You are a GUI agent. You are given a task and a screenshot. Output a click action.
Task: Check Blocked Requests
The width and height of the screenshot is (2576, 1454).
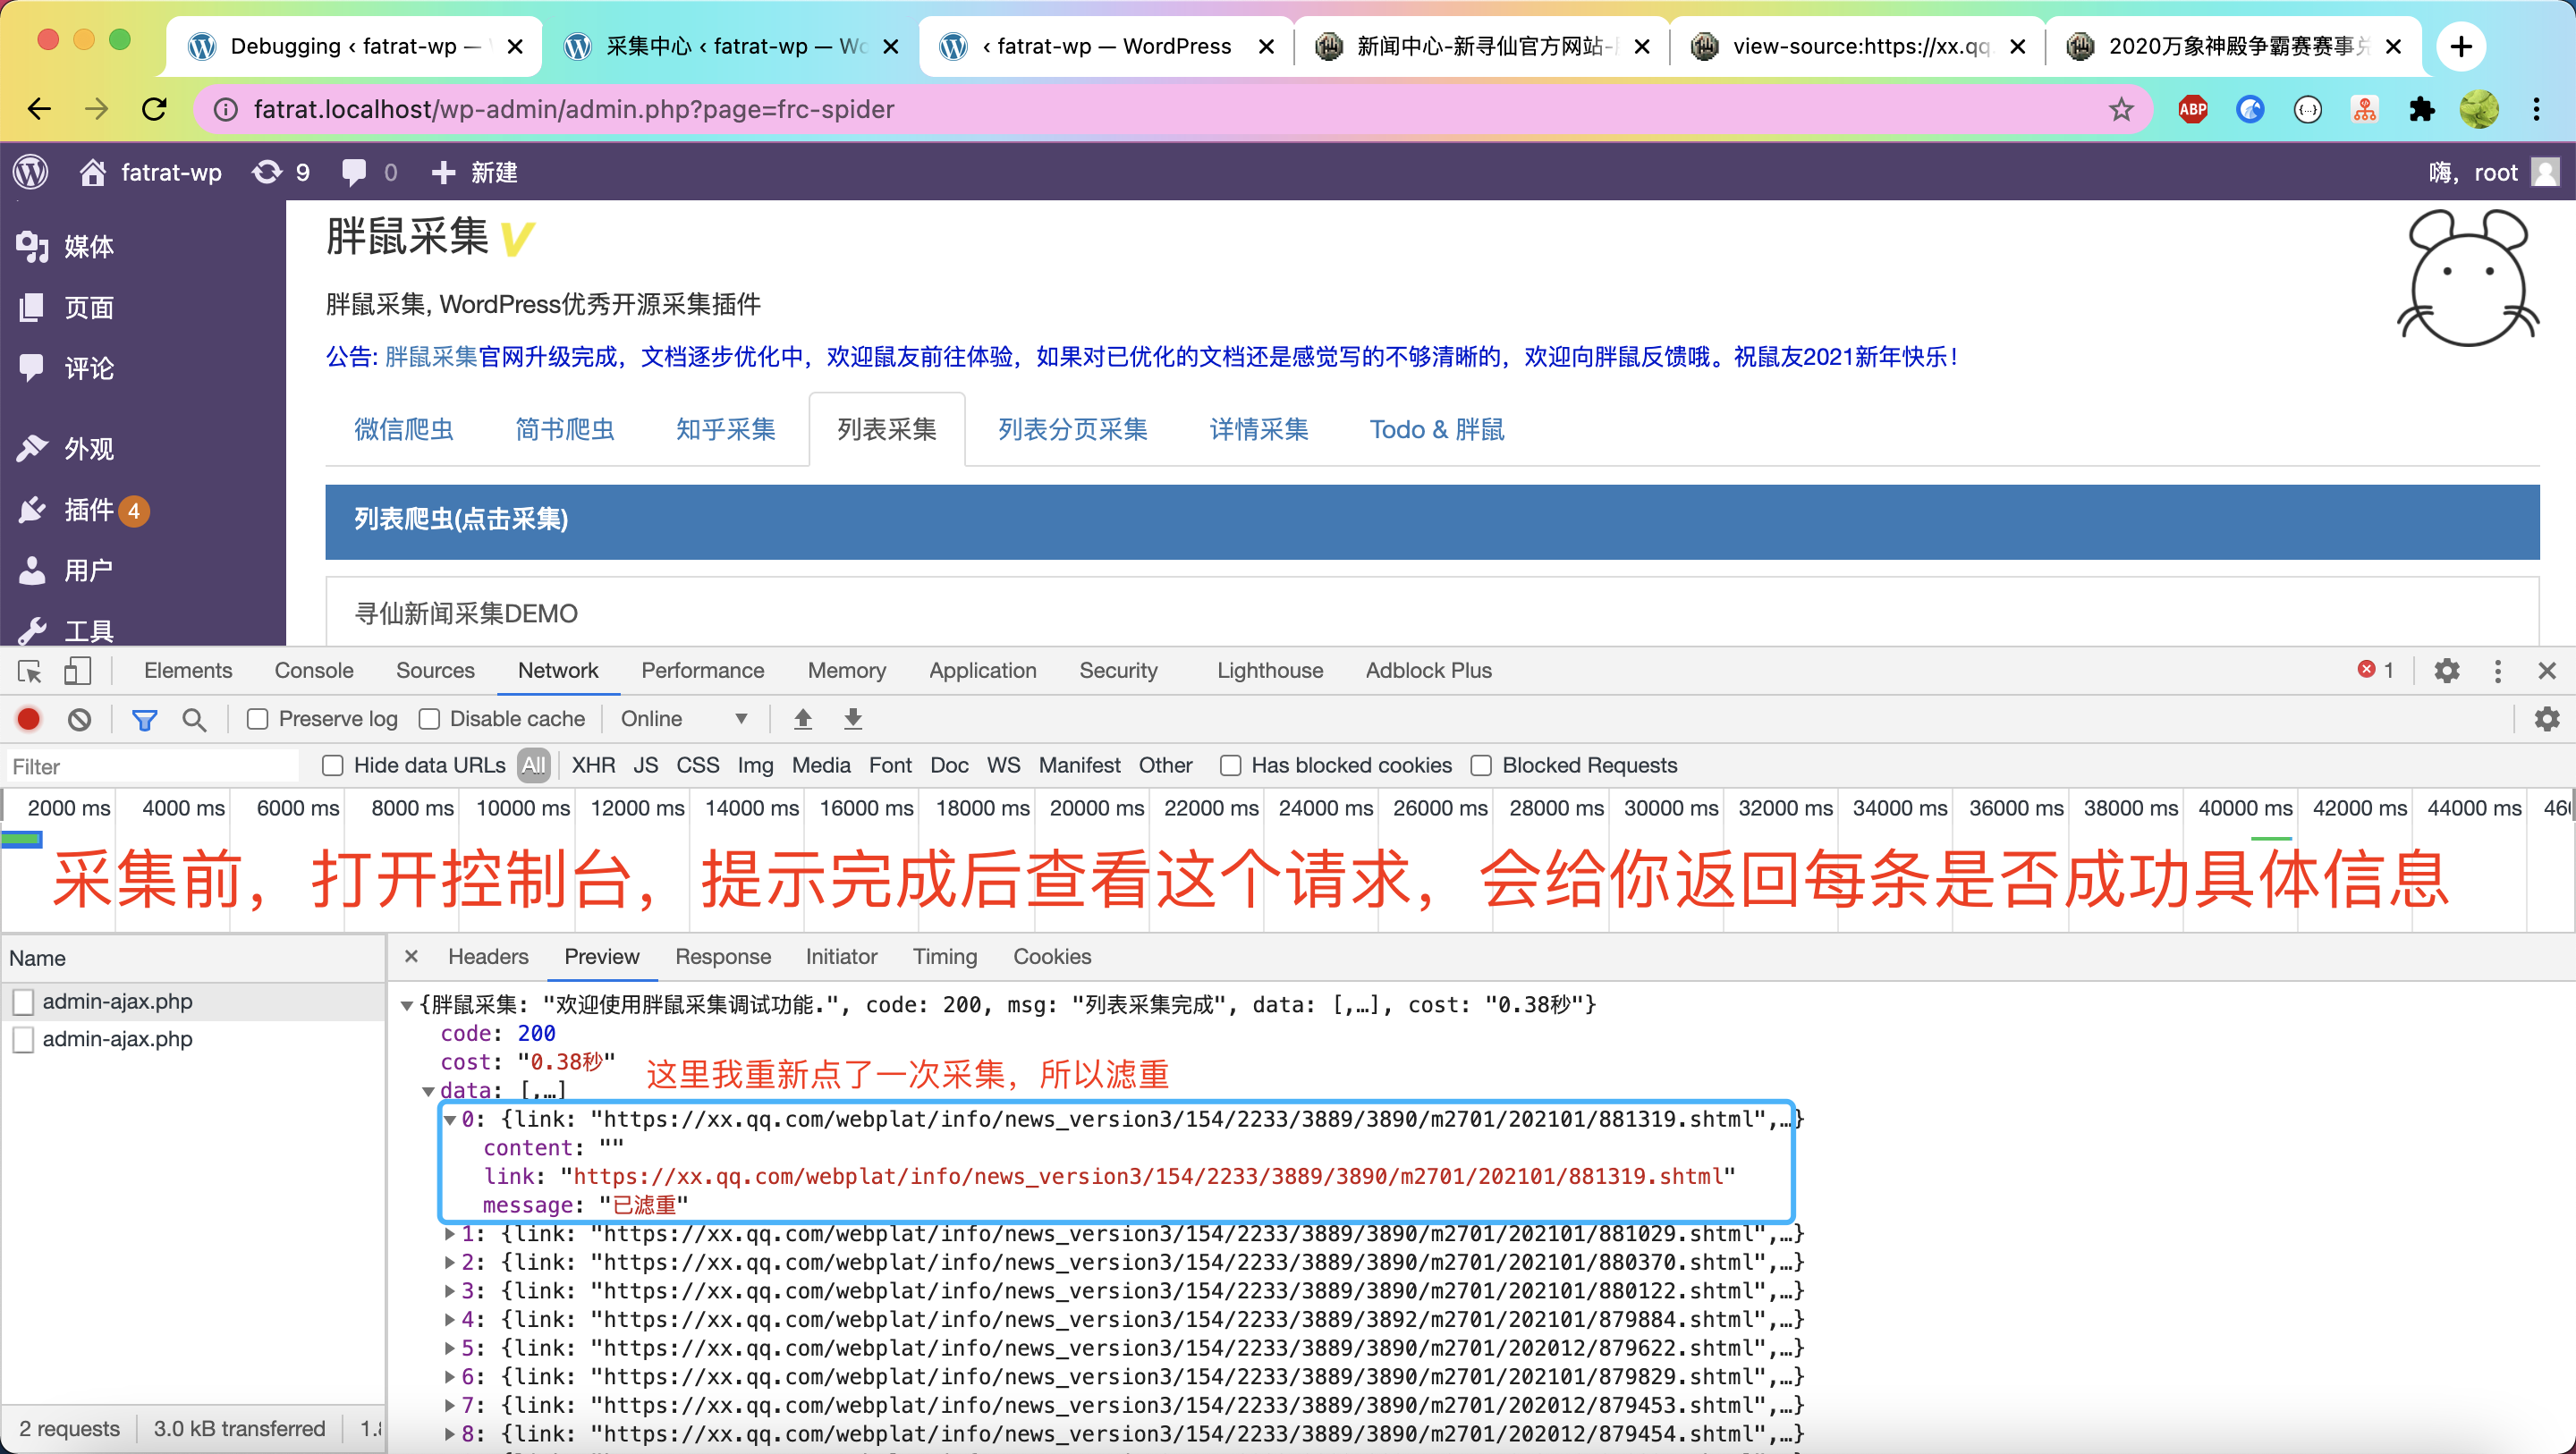tap(1481, 766)
